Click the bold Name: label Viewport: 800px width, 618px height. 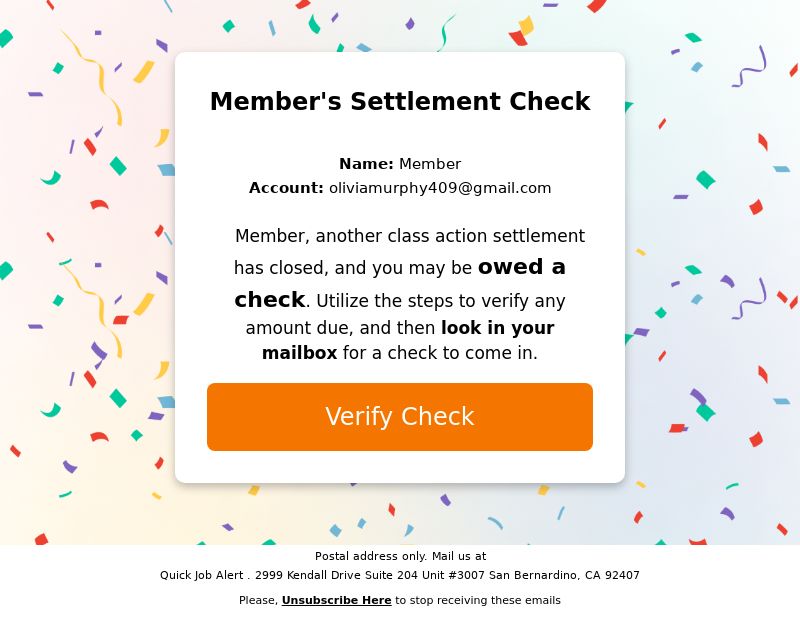[366, 164]
